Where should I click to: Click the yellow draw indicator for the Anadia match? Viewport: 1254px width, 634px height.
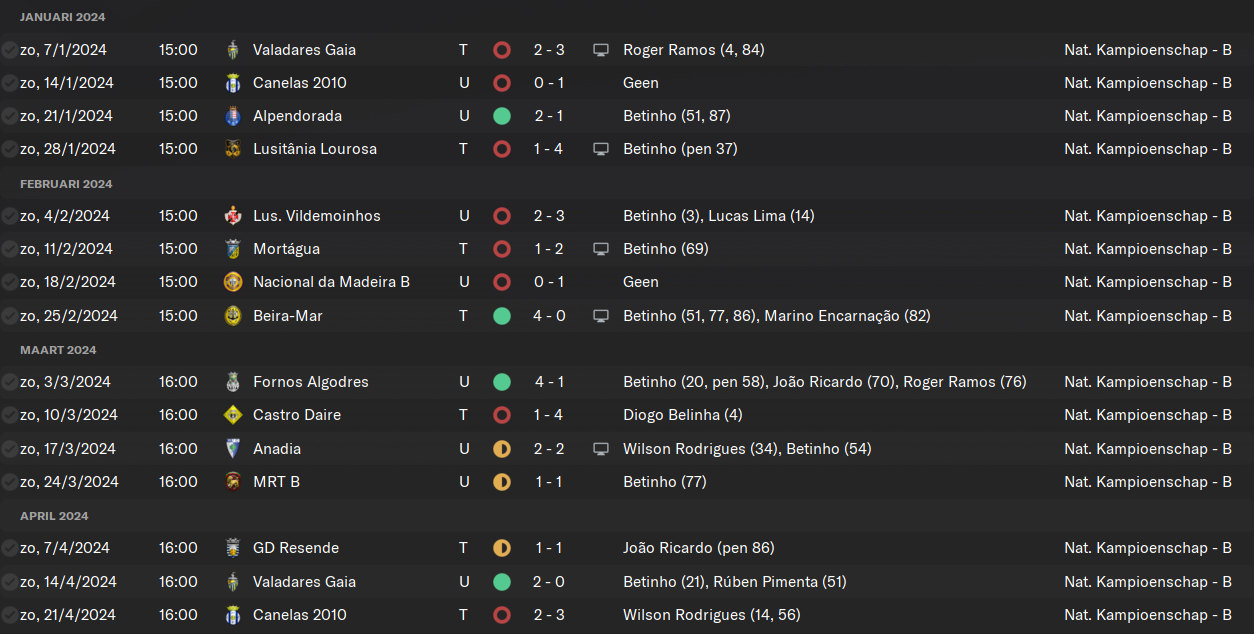(x=502, y=449)
